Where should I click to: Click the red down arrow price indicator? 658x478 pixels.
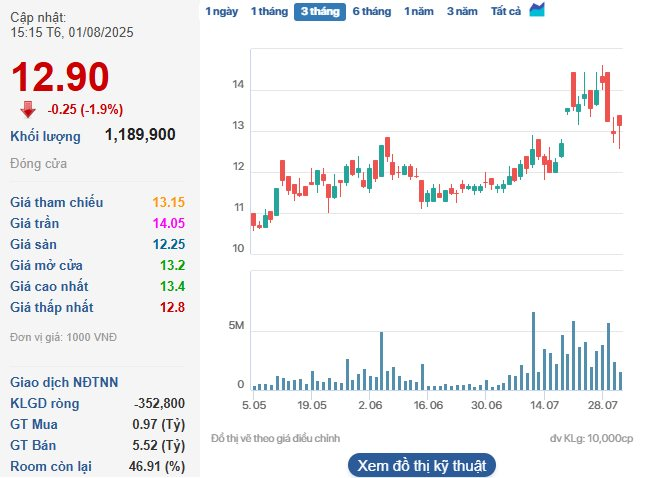coord(28,109)
